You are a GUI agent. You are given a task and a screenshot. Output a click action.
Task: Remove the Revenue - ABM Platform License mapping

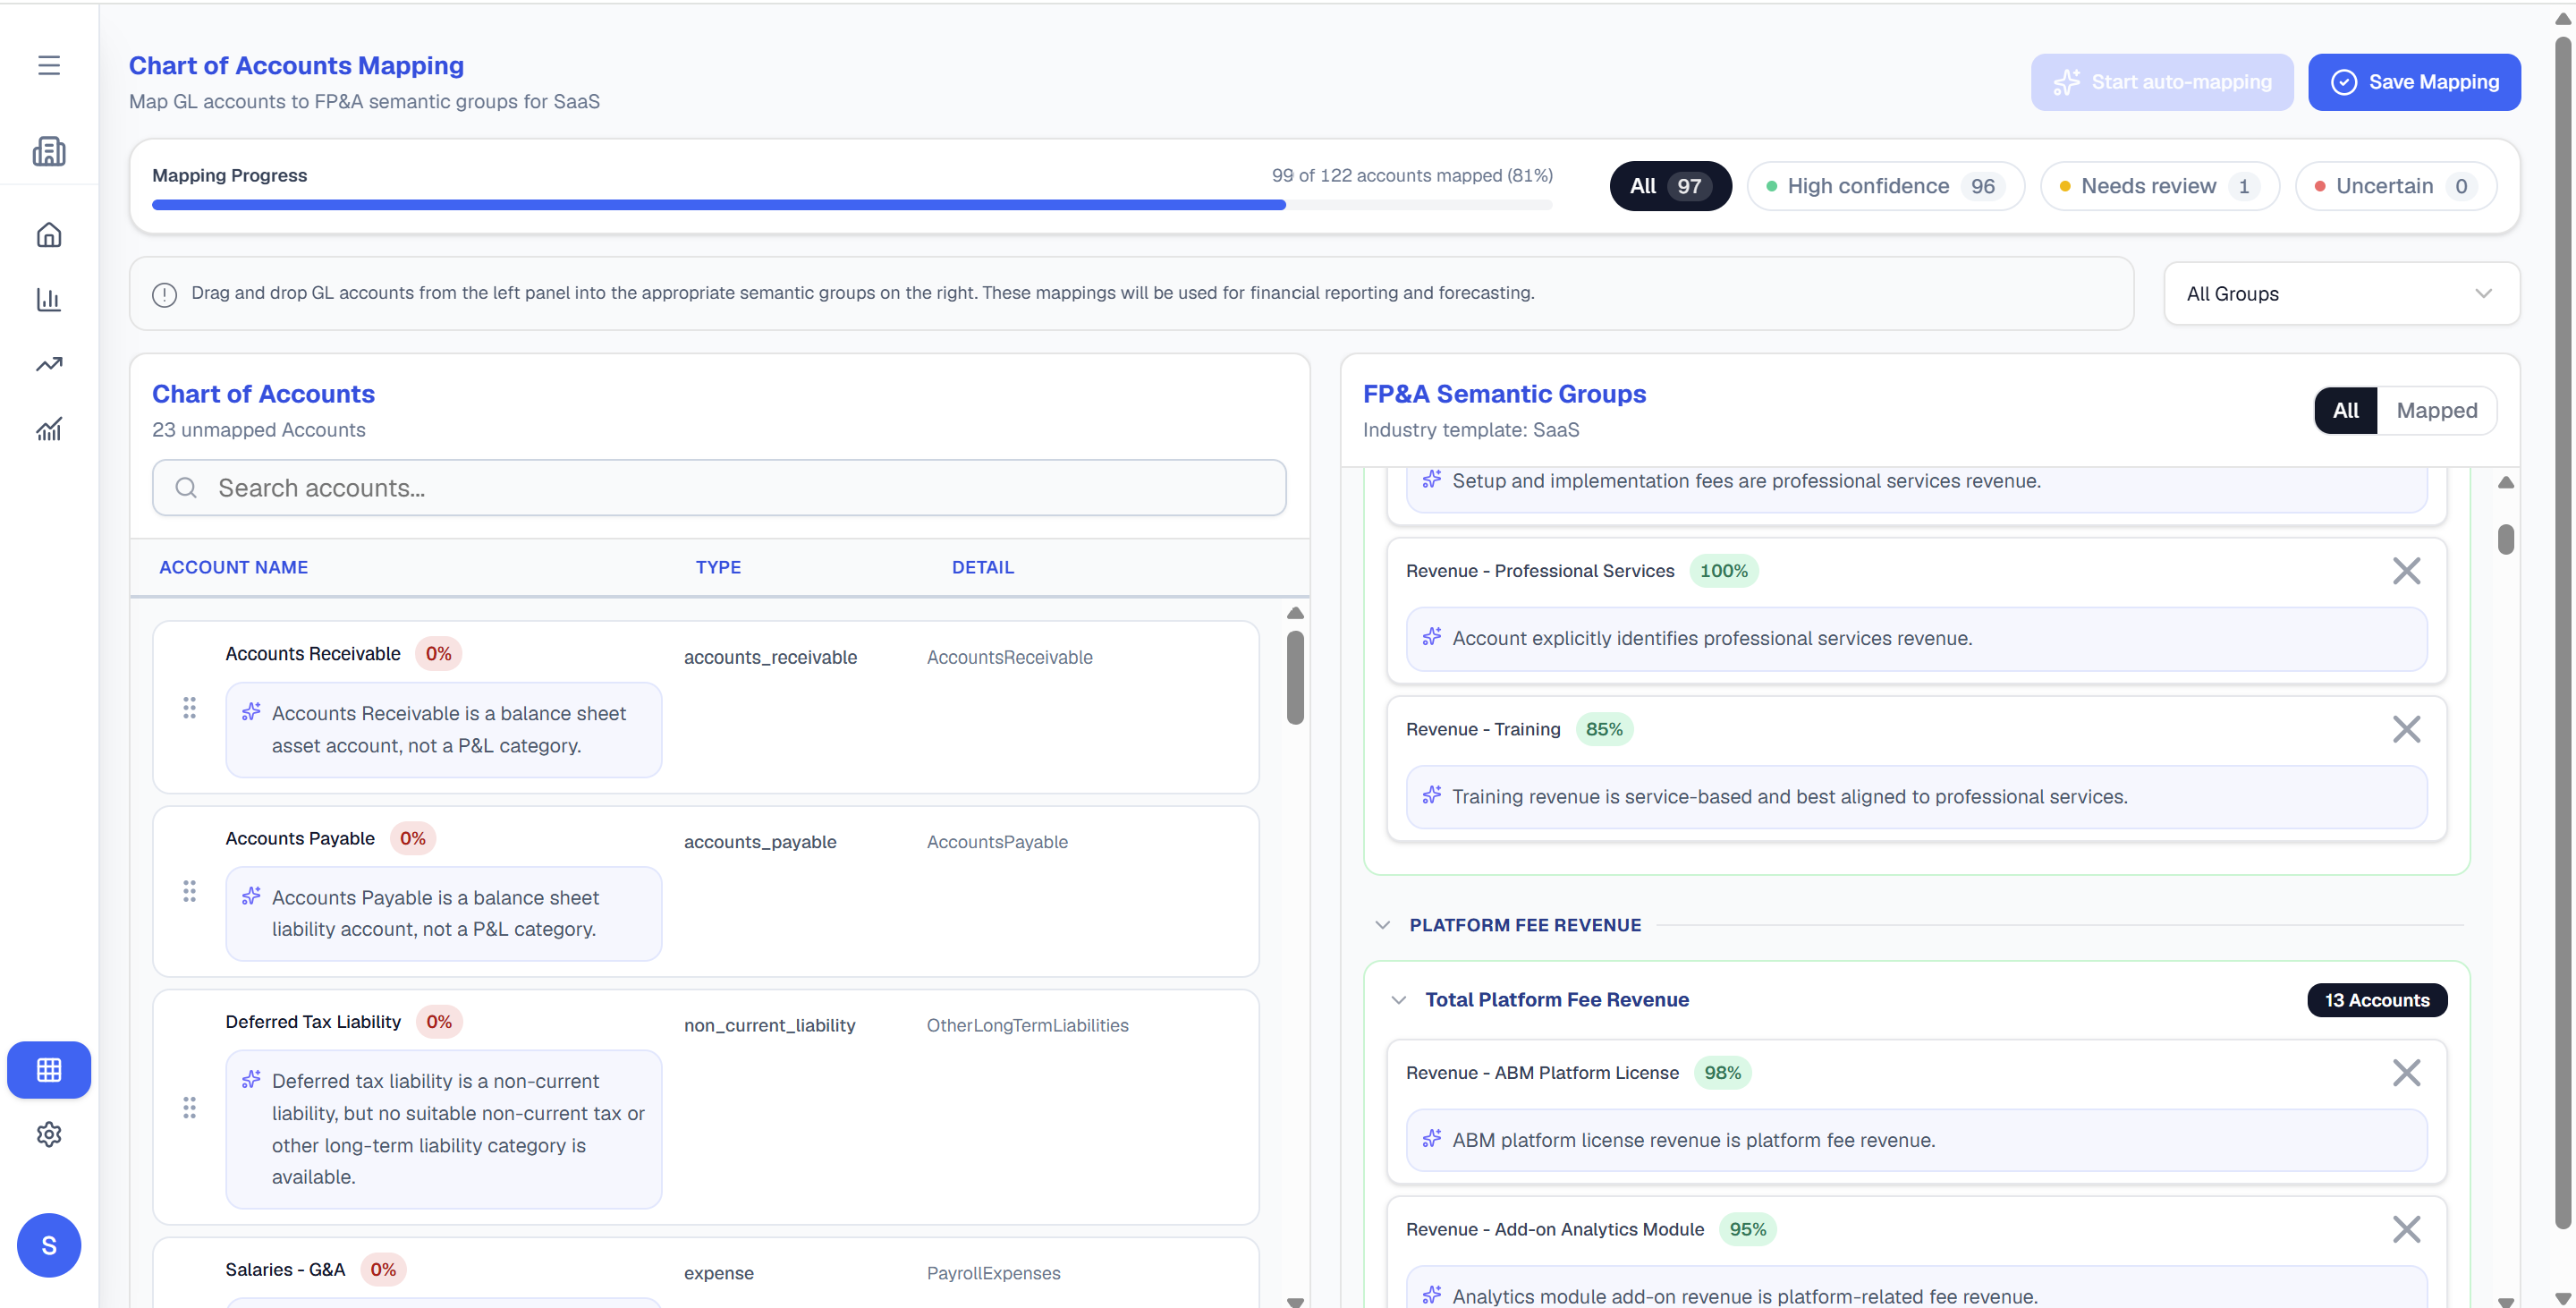coord(2406,1073)
